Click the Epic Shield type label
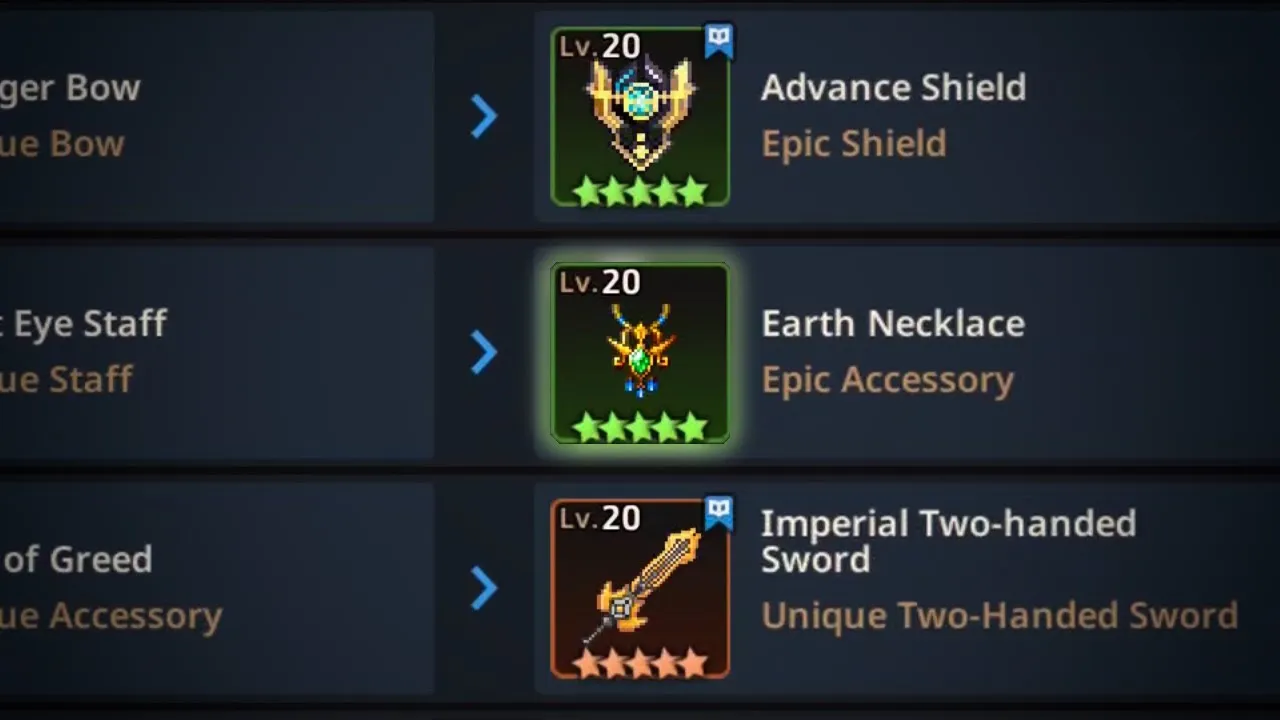The height and width of the screenshot is (720, 1280). tap(854, 144)
